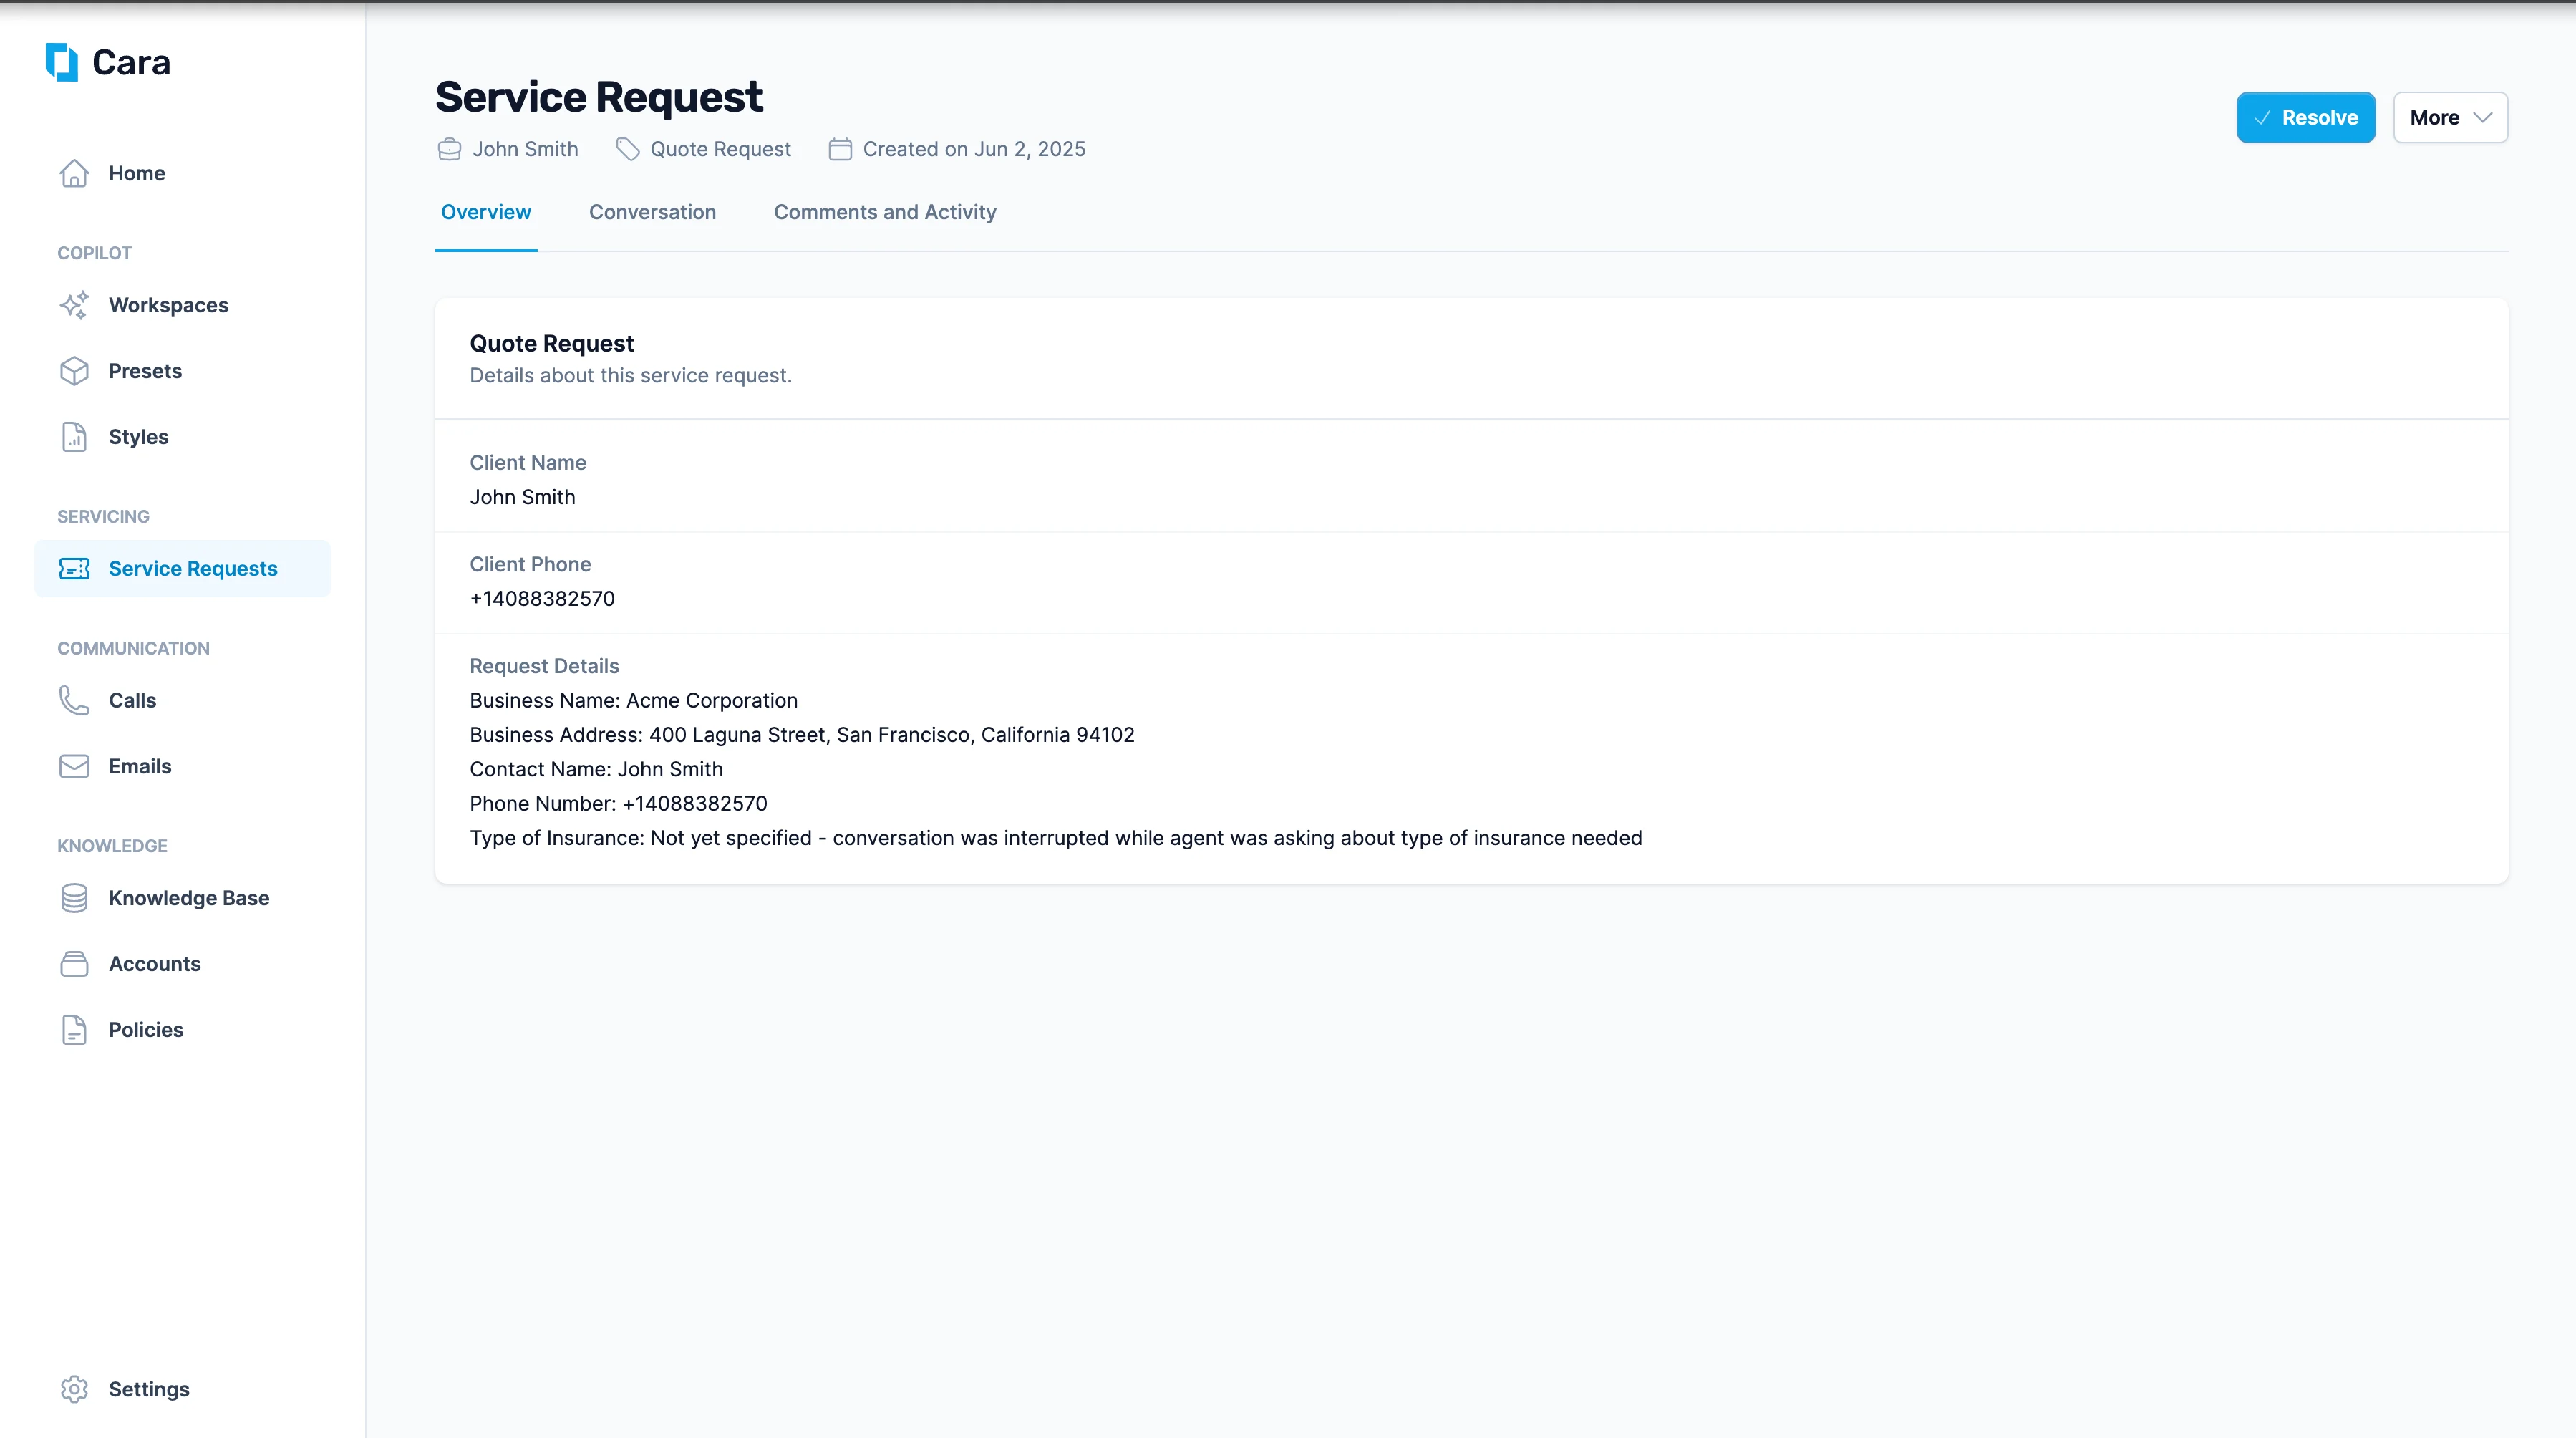Click the briefcase icon beside John Smith
2576x1438 pixels.
[450, 149]
